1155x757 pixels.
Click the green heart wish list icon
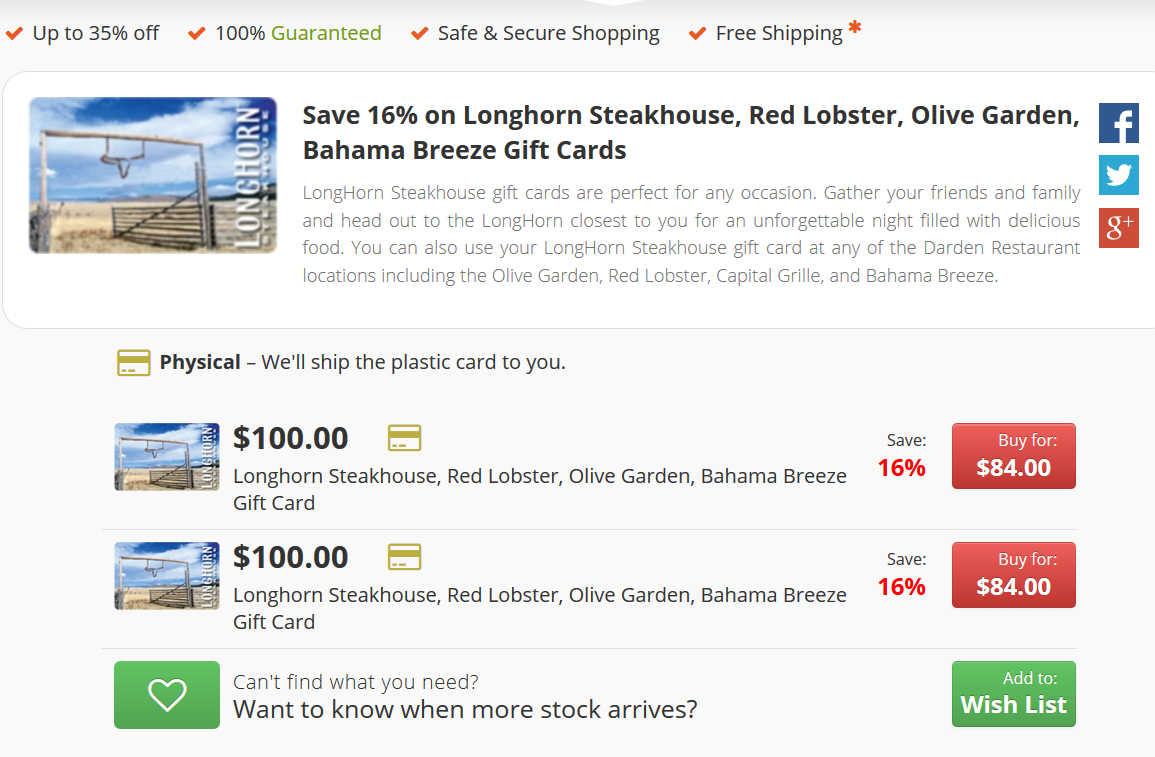click(166, 694)
